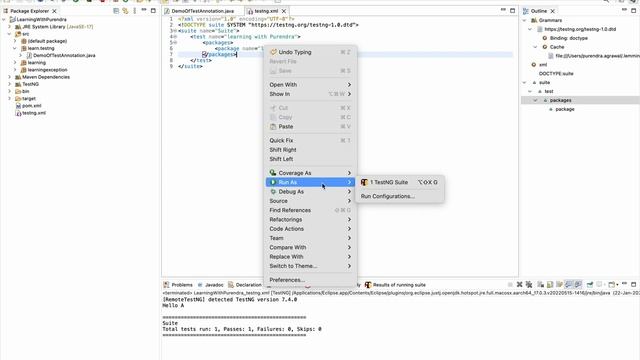Maximize the console panel
This screenshot has width=640, height=360.
(633, 284)
